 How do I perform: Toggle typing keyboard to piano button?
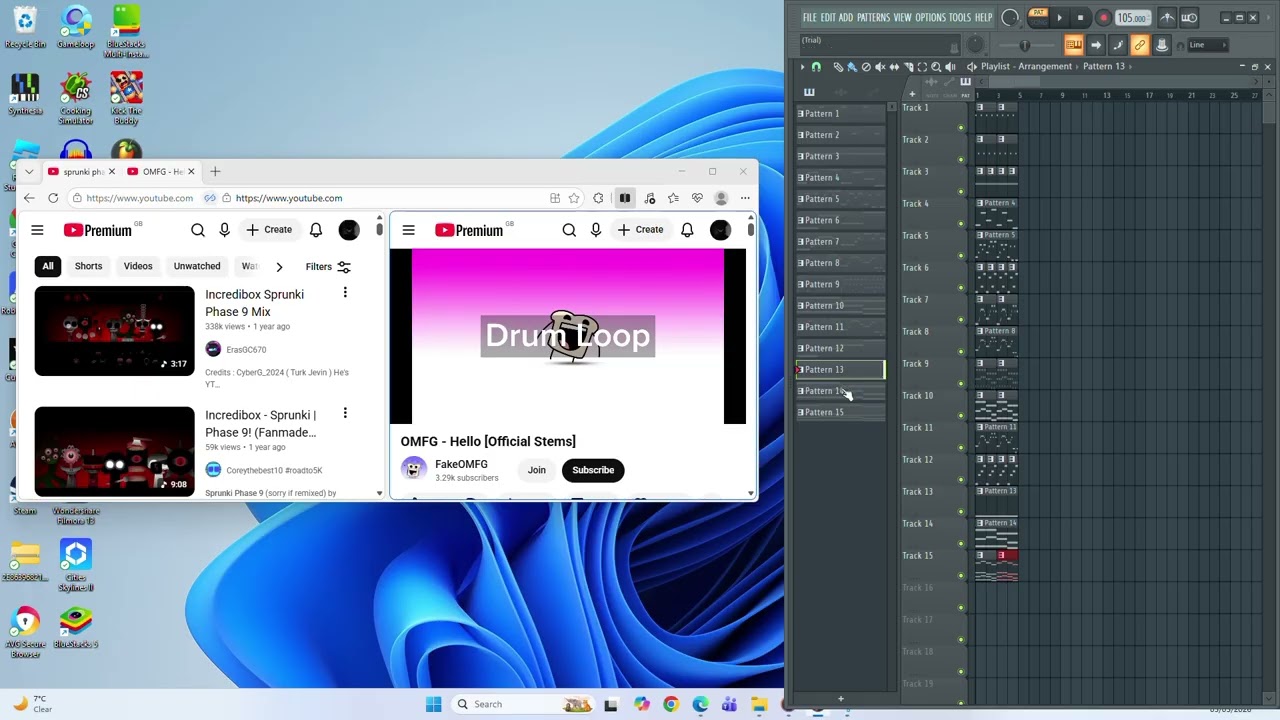point(1074,45)
